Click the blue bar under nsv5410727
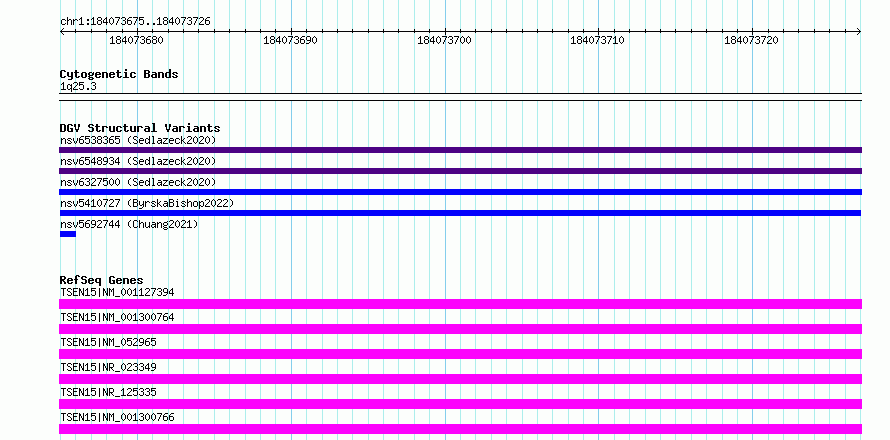Image resolution: width=890 pixels, height=440 pixels. click(460, 213)
